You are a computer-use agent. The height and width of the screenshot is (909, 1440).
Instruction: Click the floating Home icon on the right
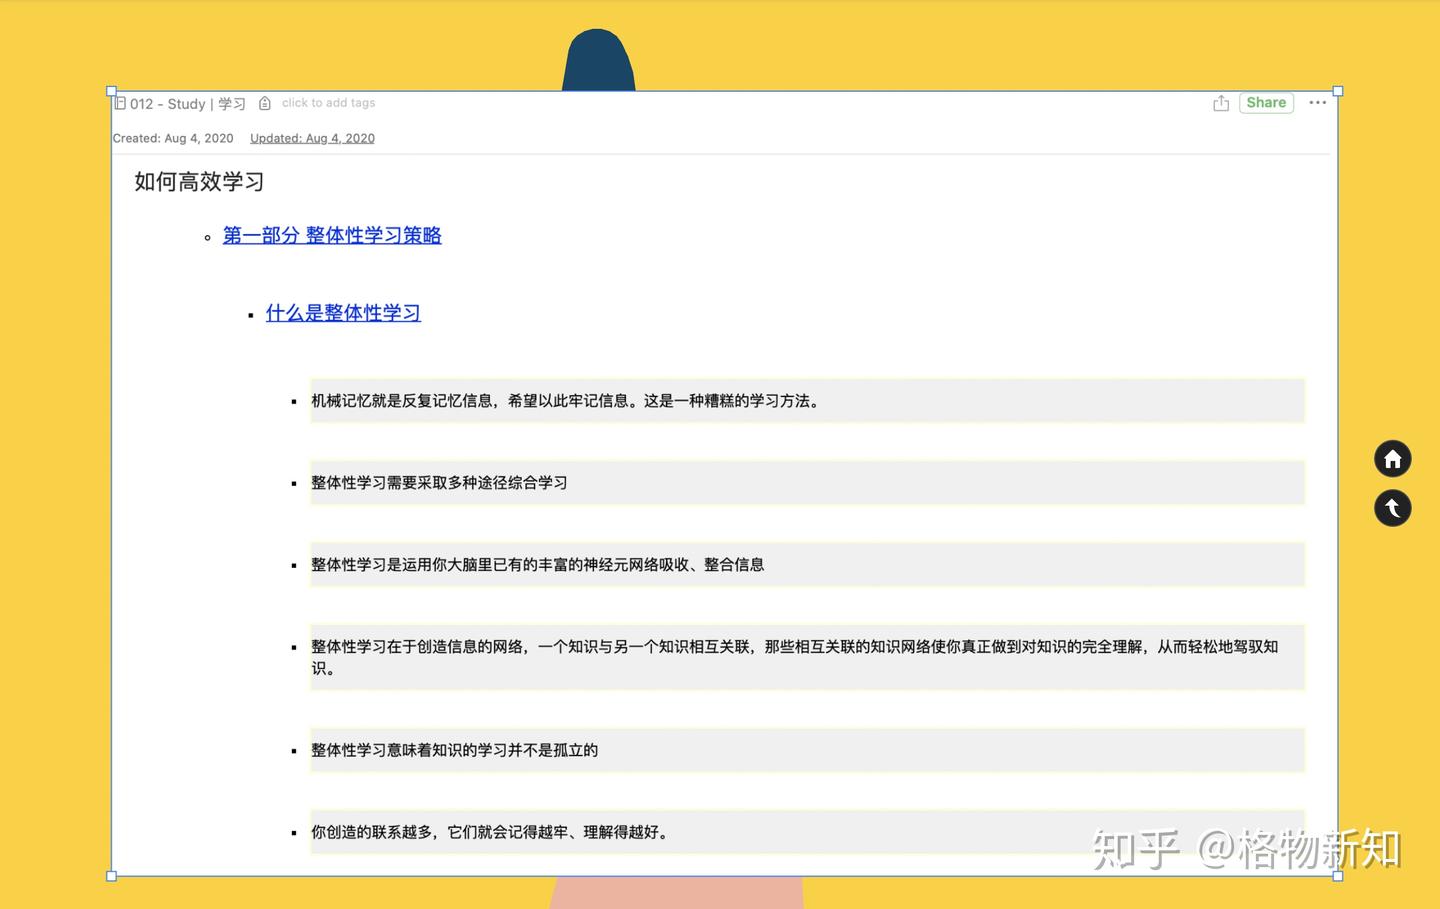1392,458
